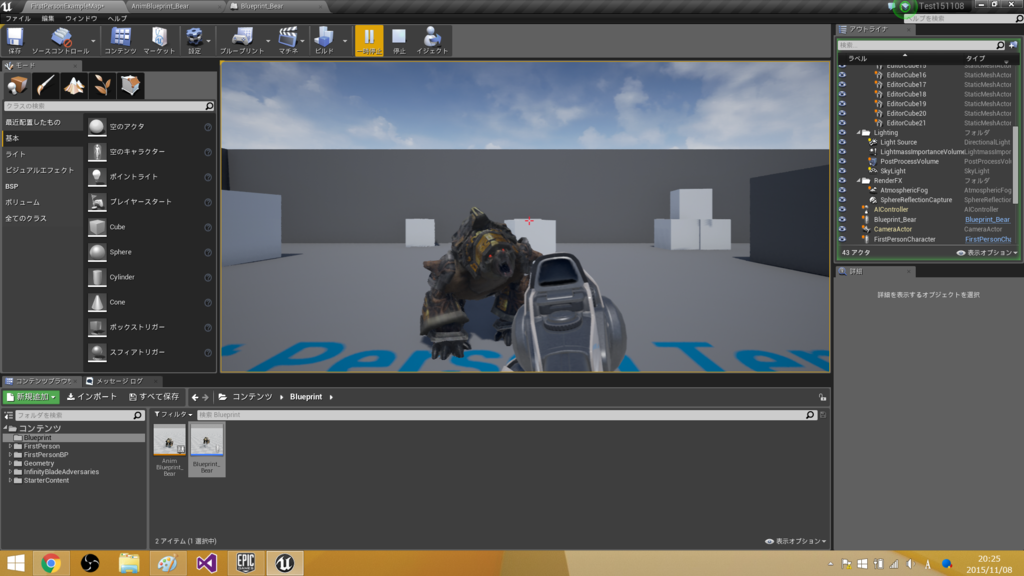Collapse the Lighting folder in outliner
The height and width of the screenshot is (576, 1024).
[859, 133]
